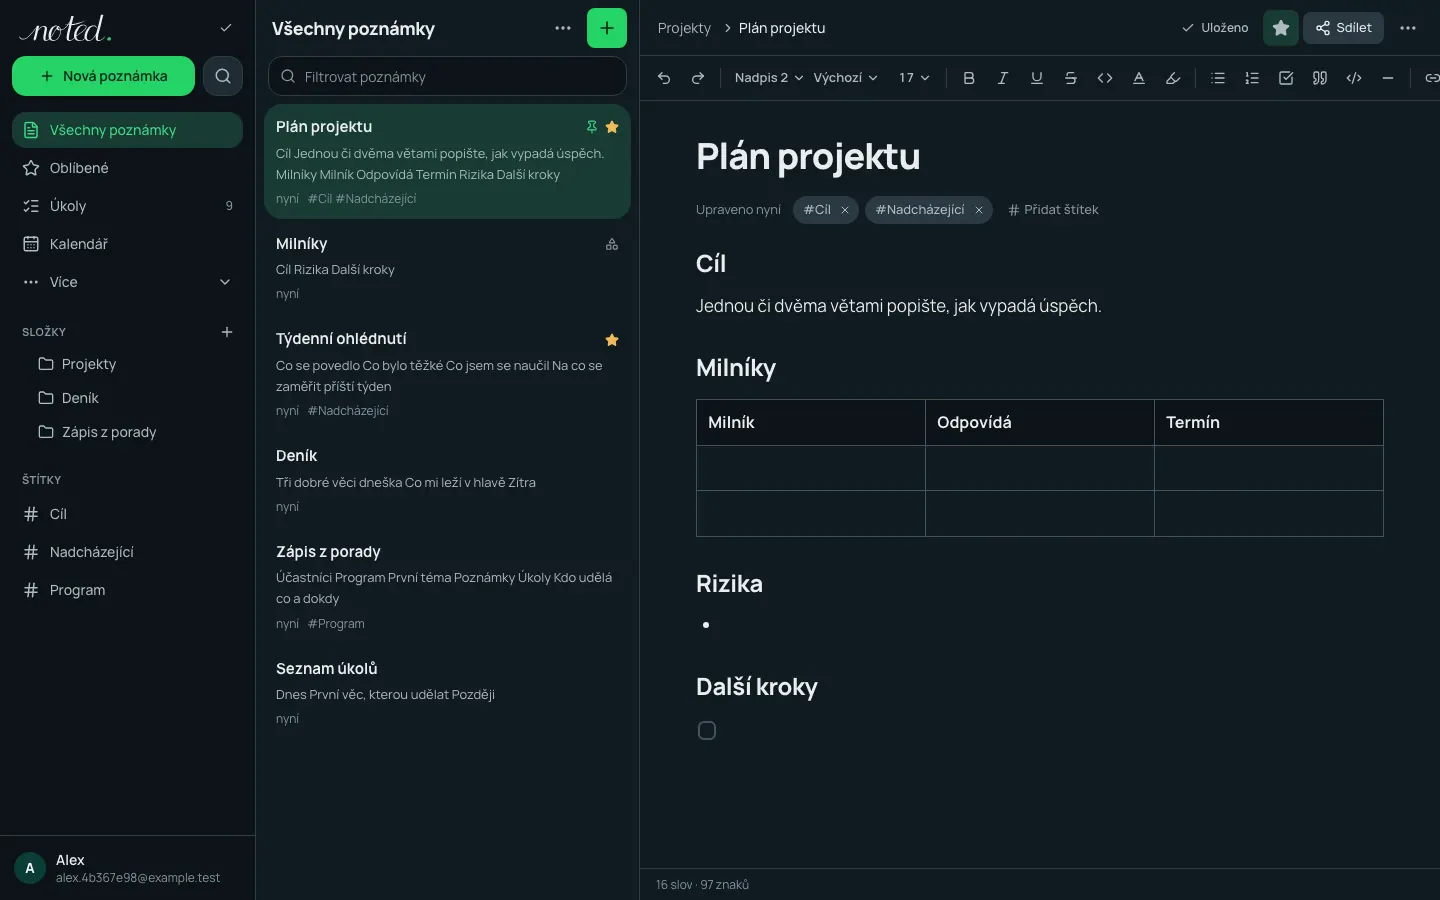Apply strikethrough formatting
1440x900 pixels.
point(1071,78)
